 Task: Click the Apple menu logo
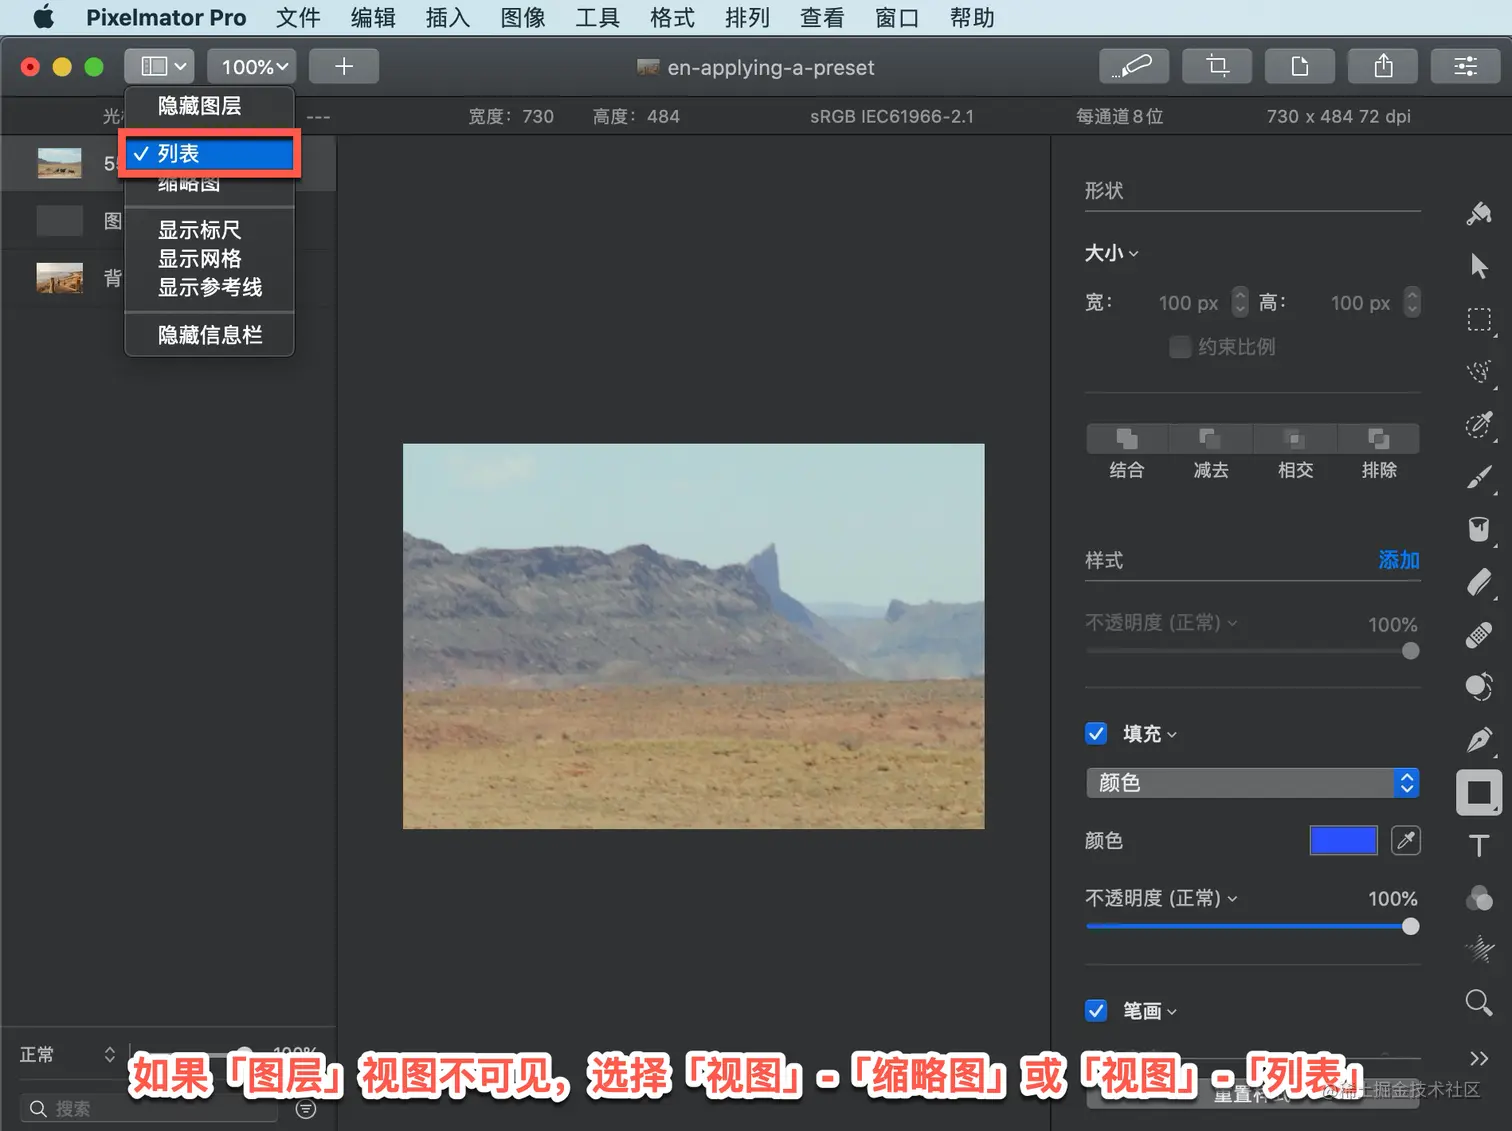[44, 17]
